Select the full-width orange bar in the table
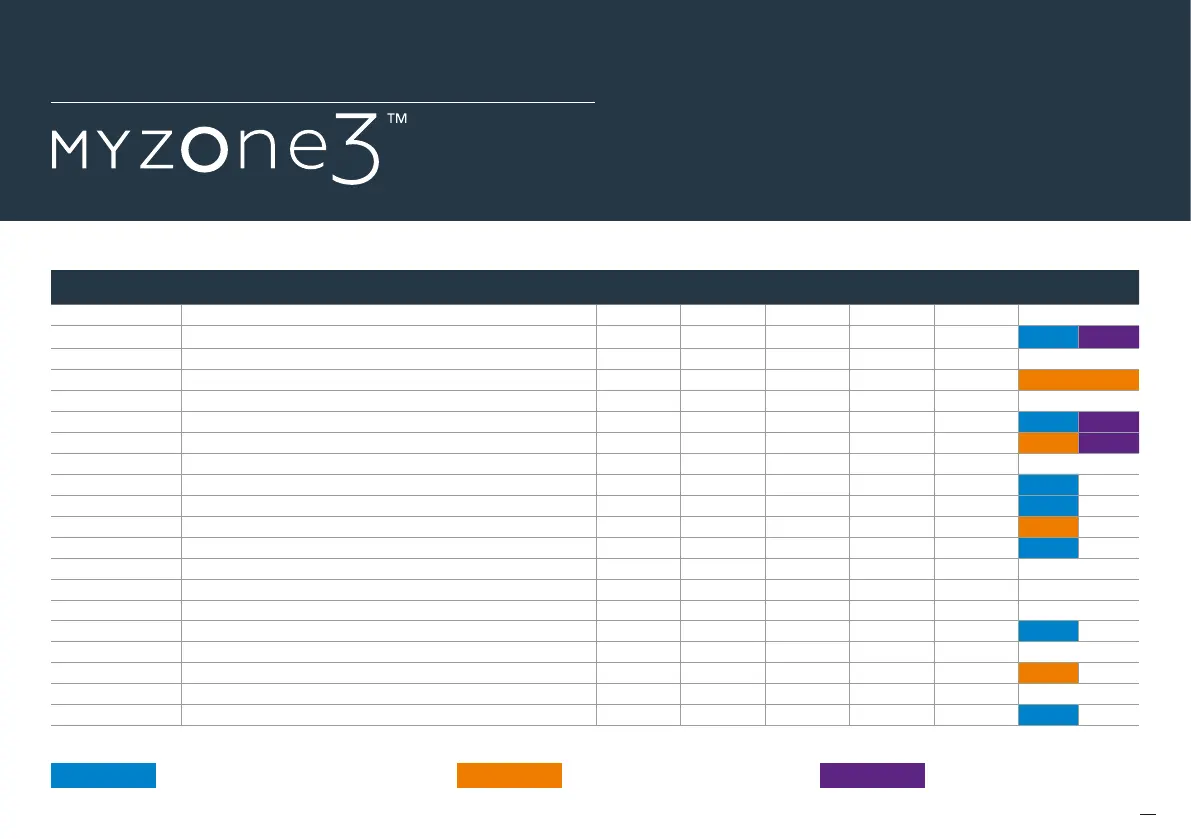 (1078, 380)
